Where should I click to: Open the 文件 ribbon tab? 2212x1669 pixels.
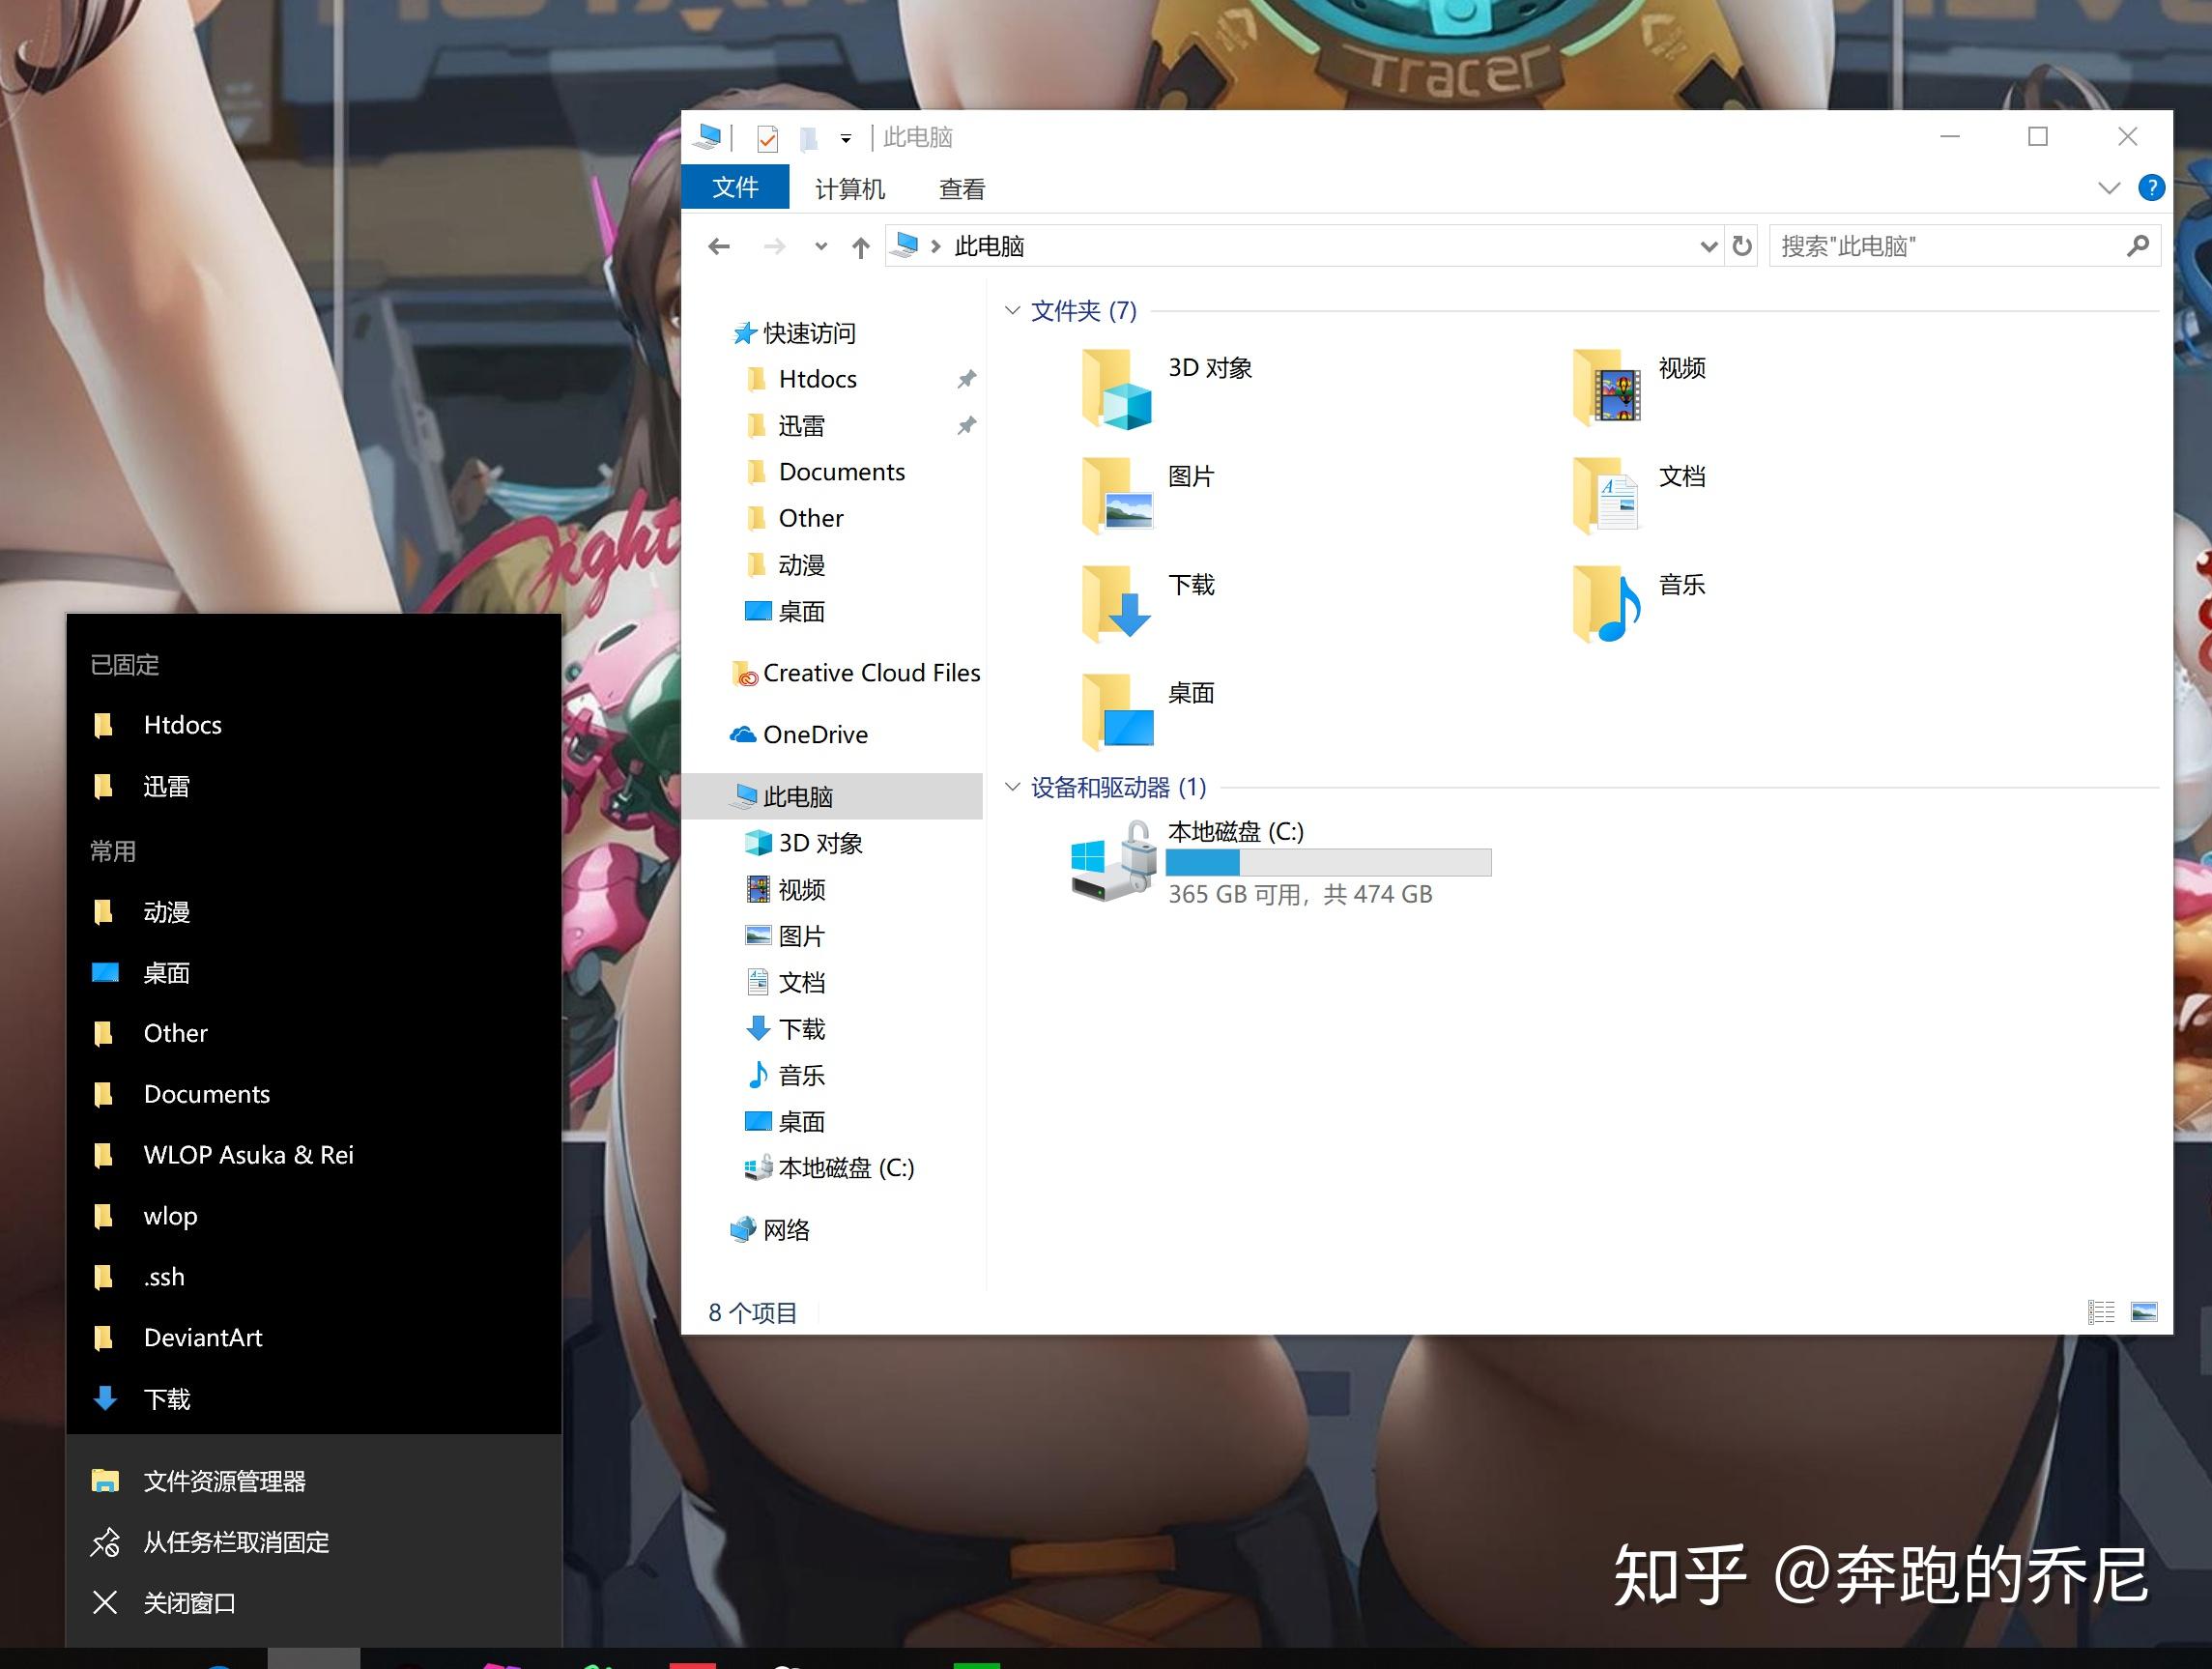point(735,188)
